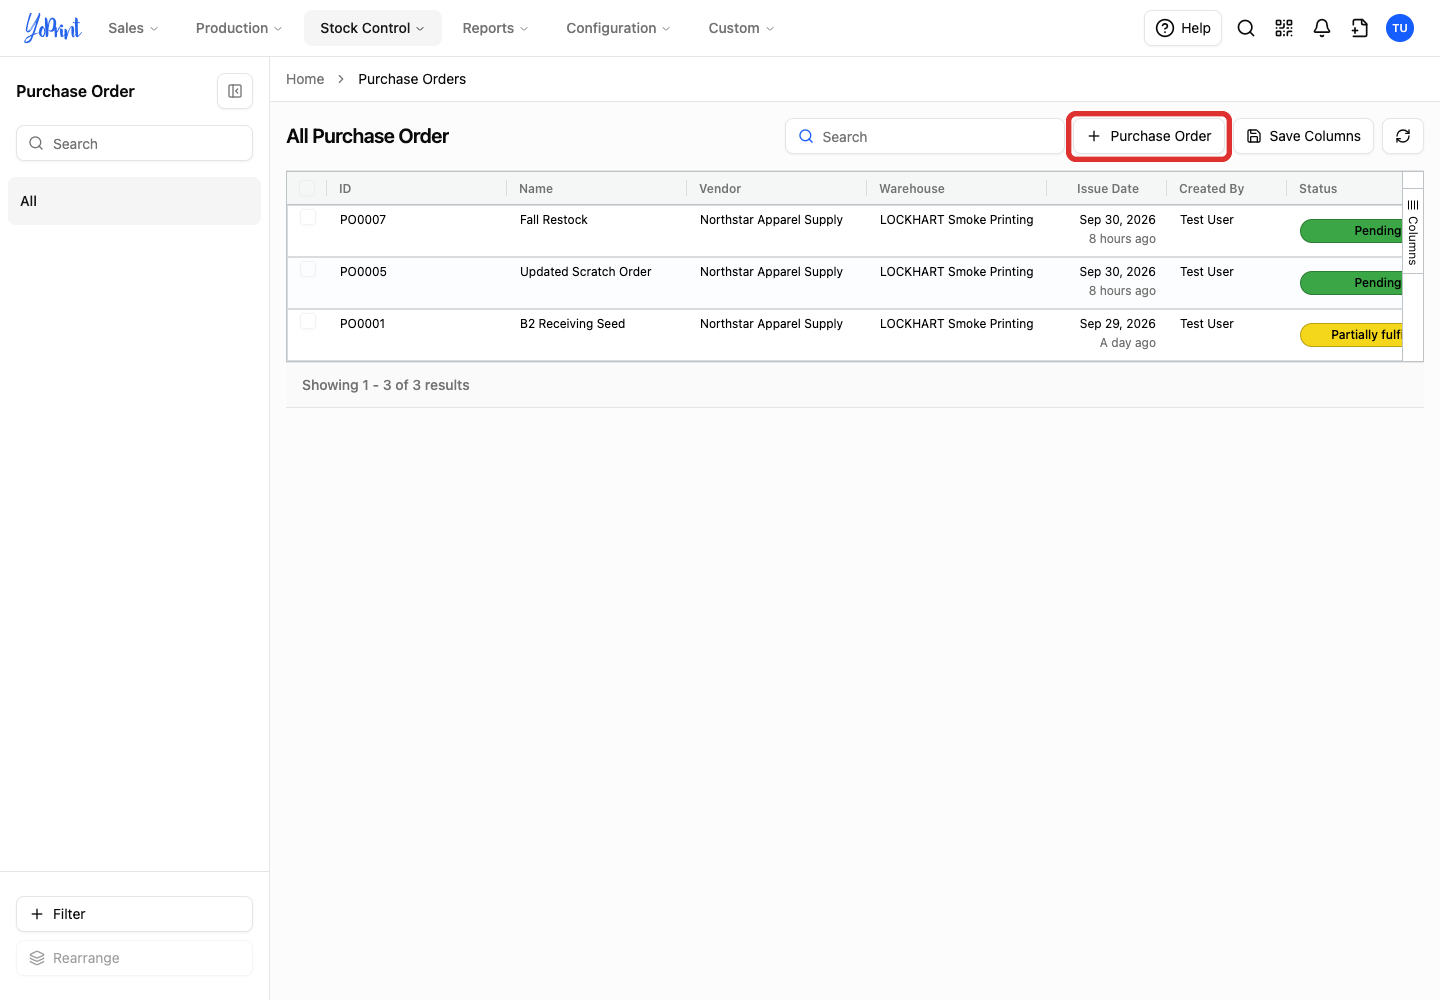Go to Home breadcrumb
This screenshot has width=1440, height=1000.
pyautogui.click(x=305, y=79)
